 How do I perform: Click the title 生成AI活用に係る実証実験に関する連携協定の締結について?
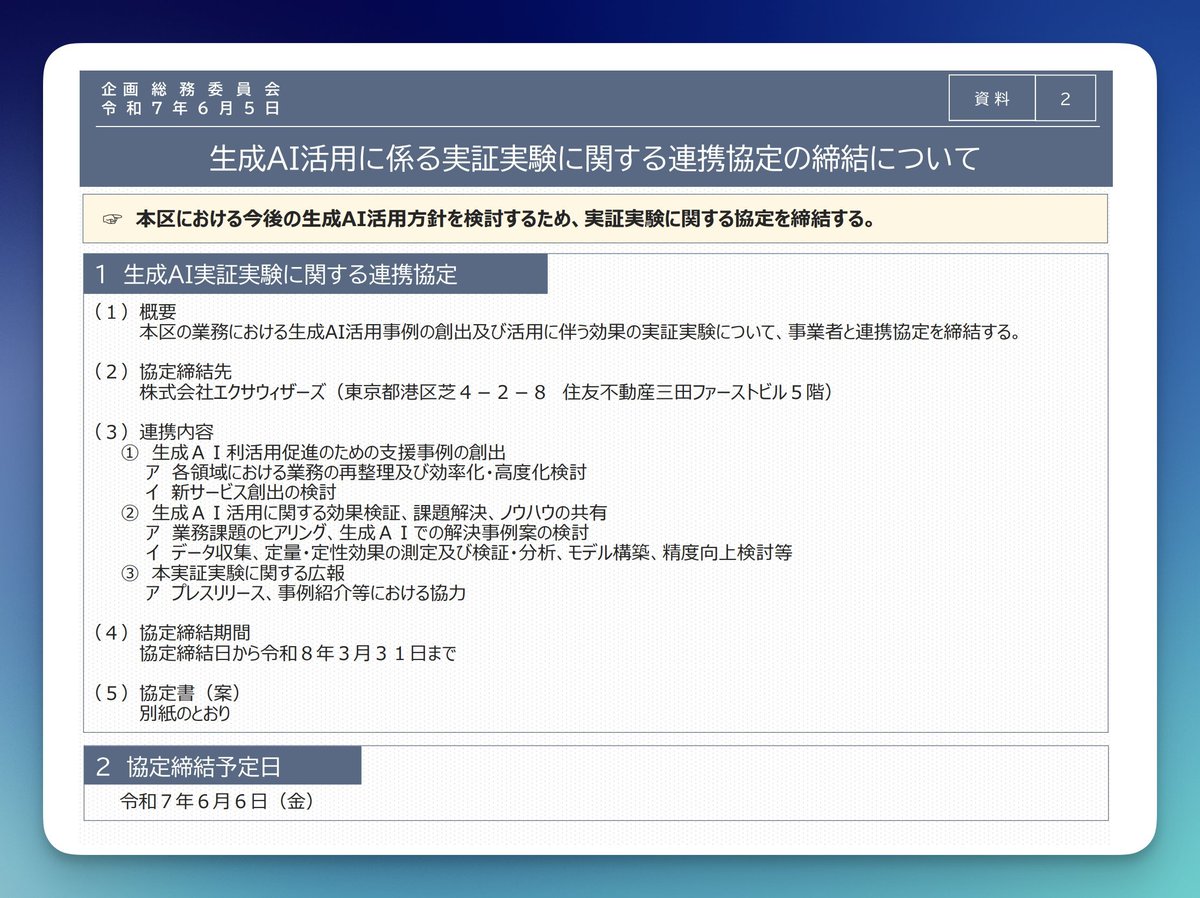594,157
